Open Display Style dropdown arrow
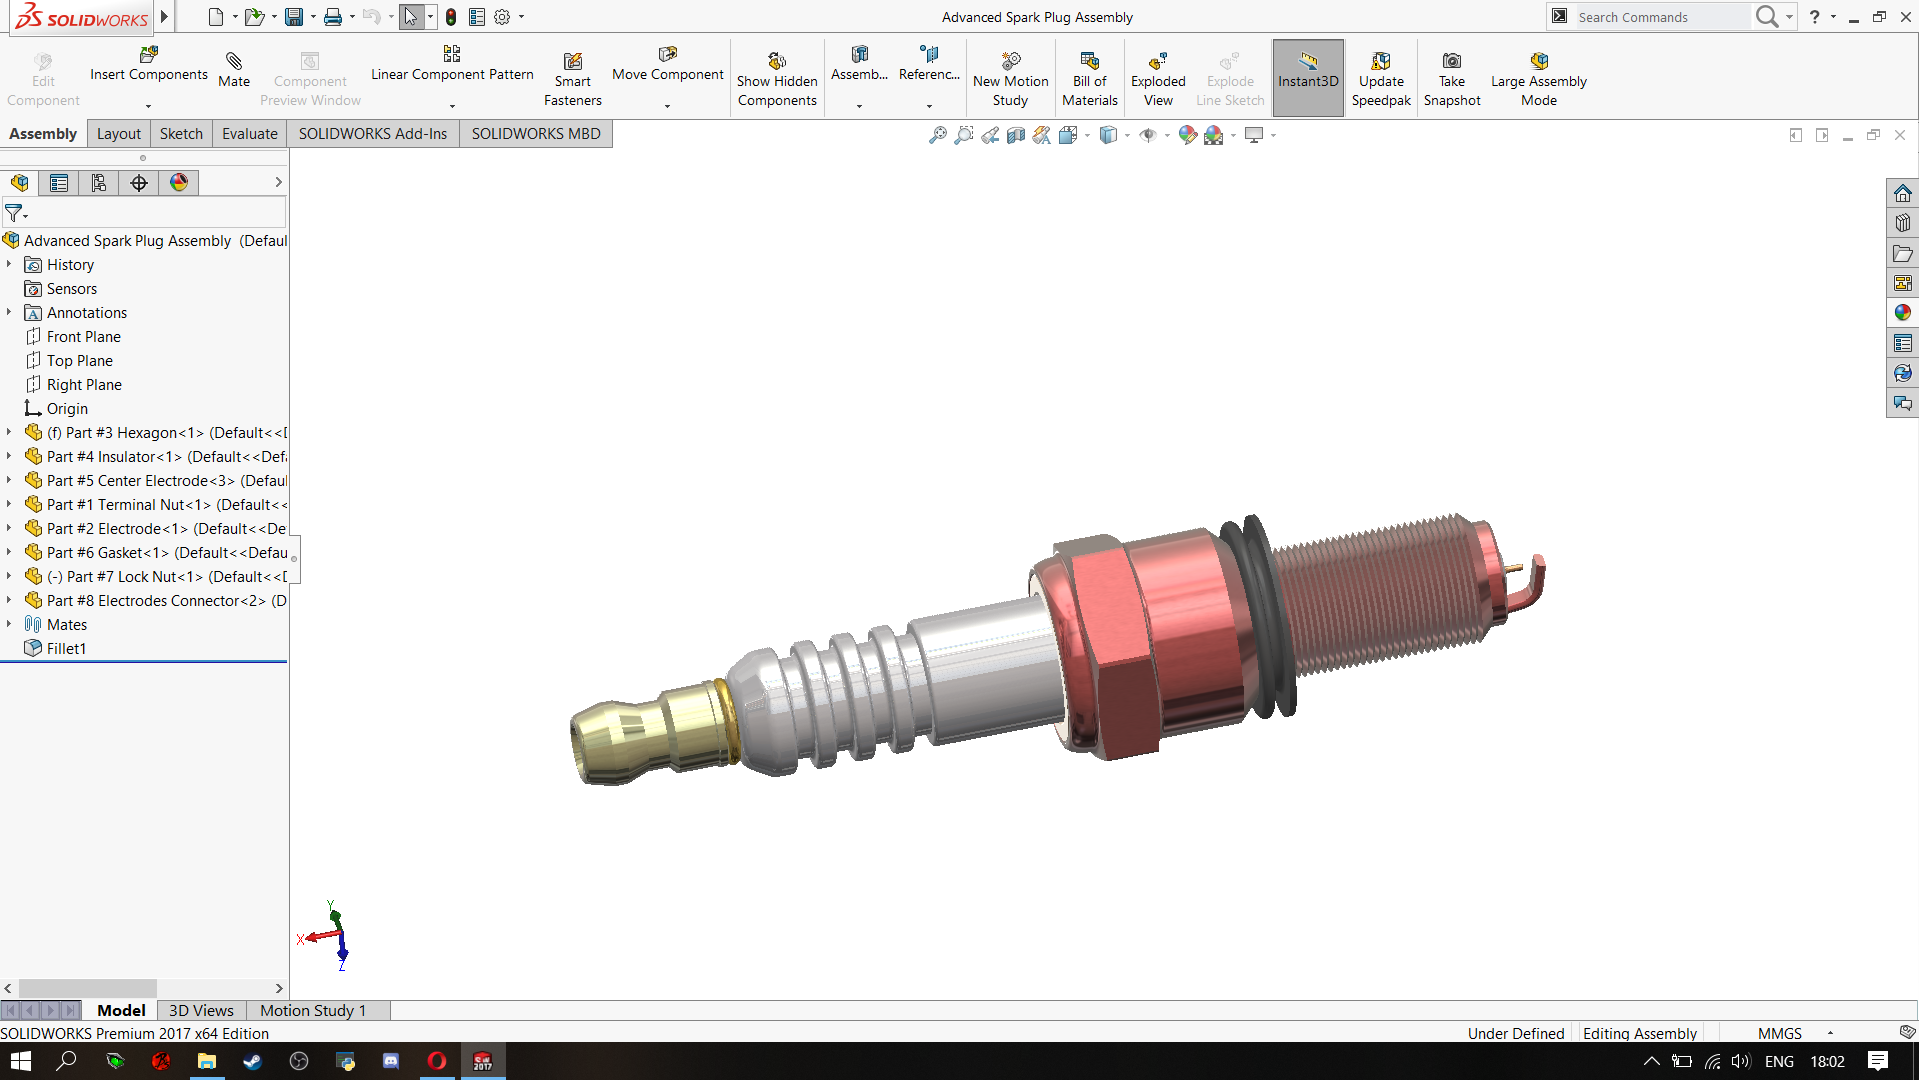 1127,135
